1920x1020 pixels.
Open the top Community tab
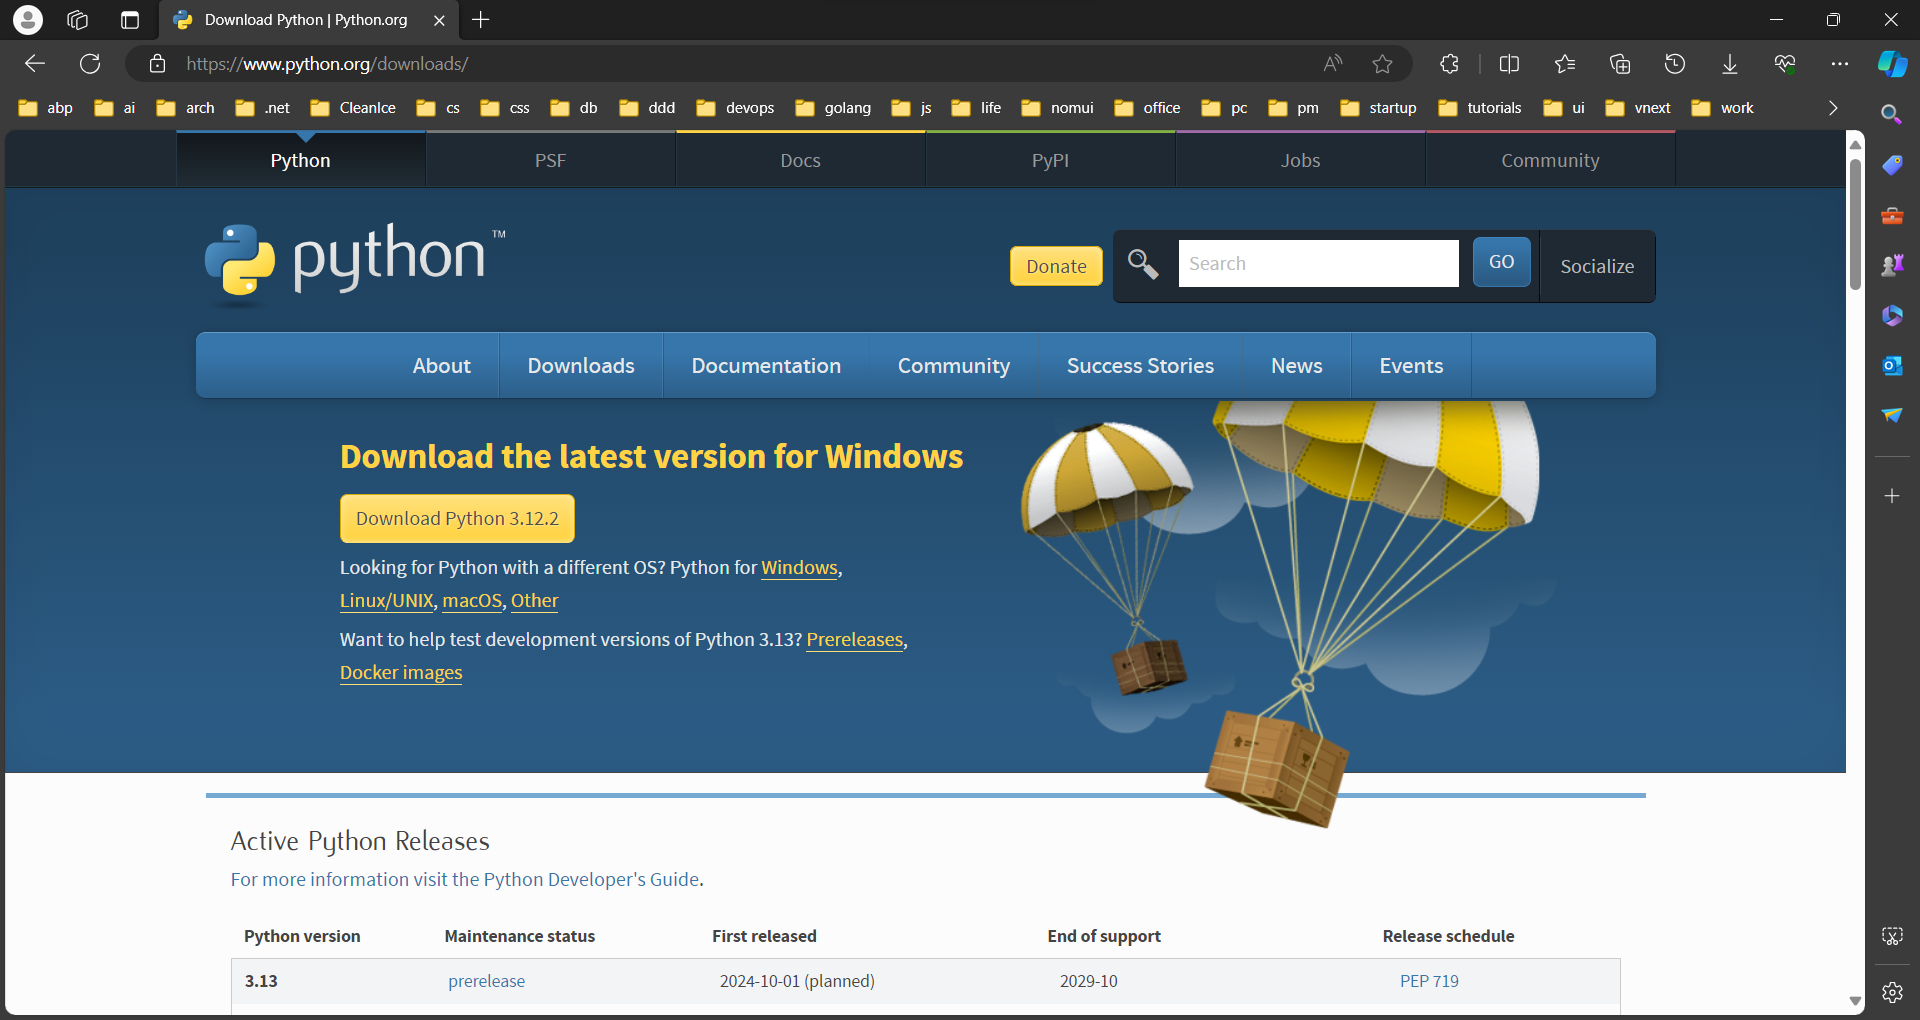click(1551, 160)
